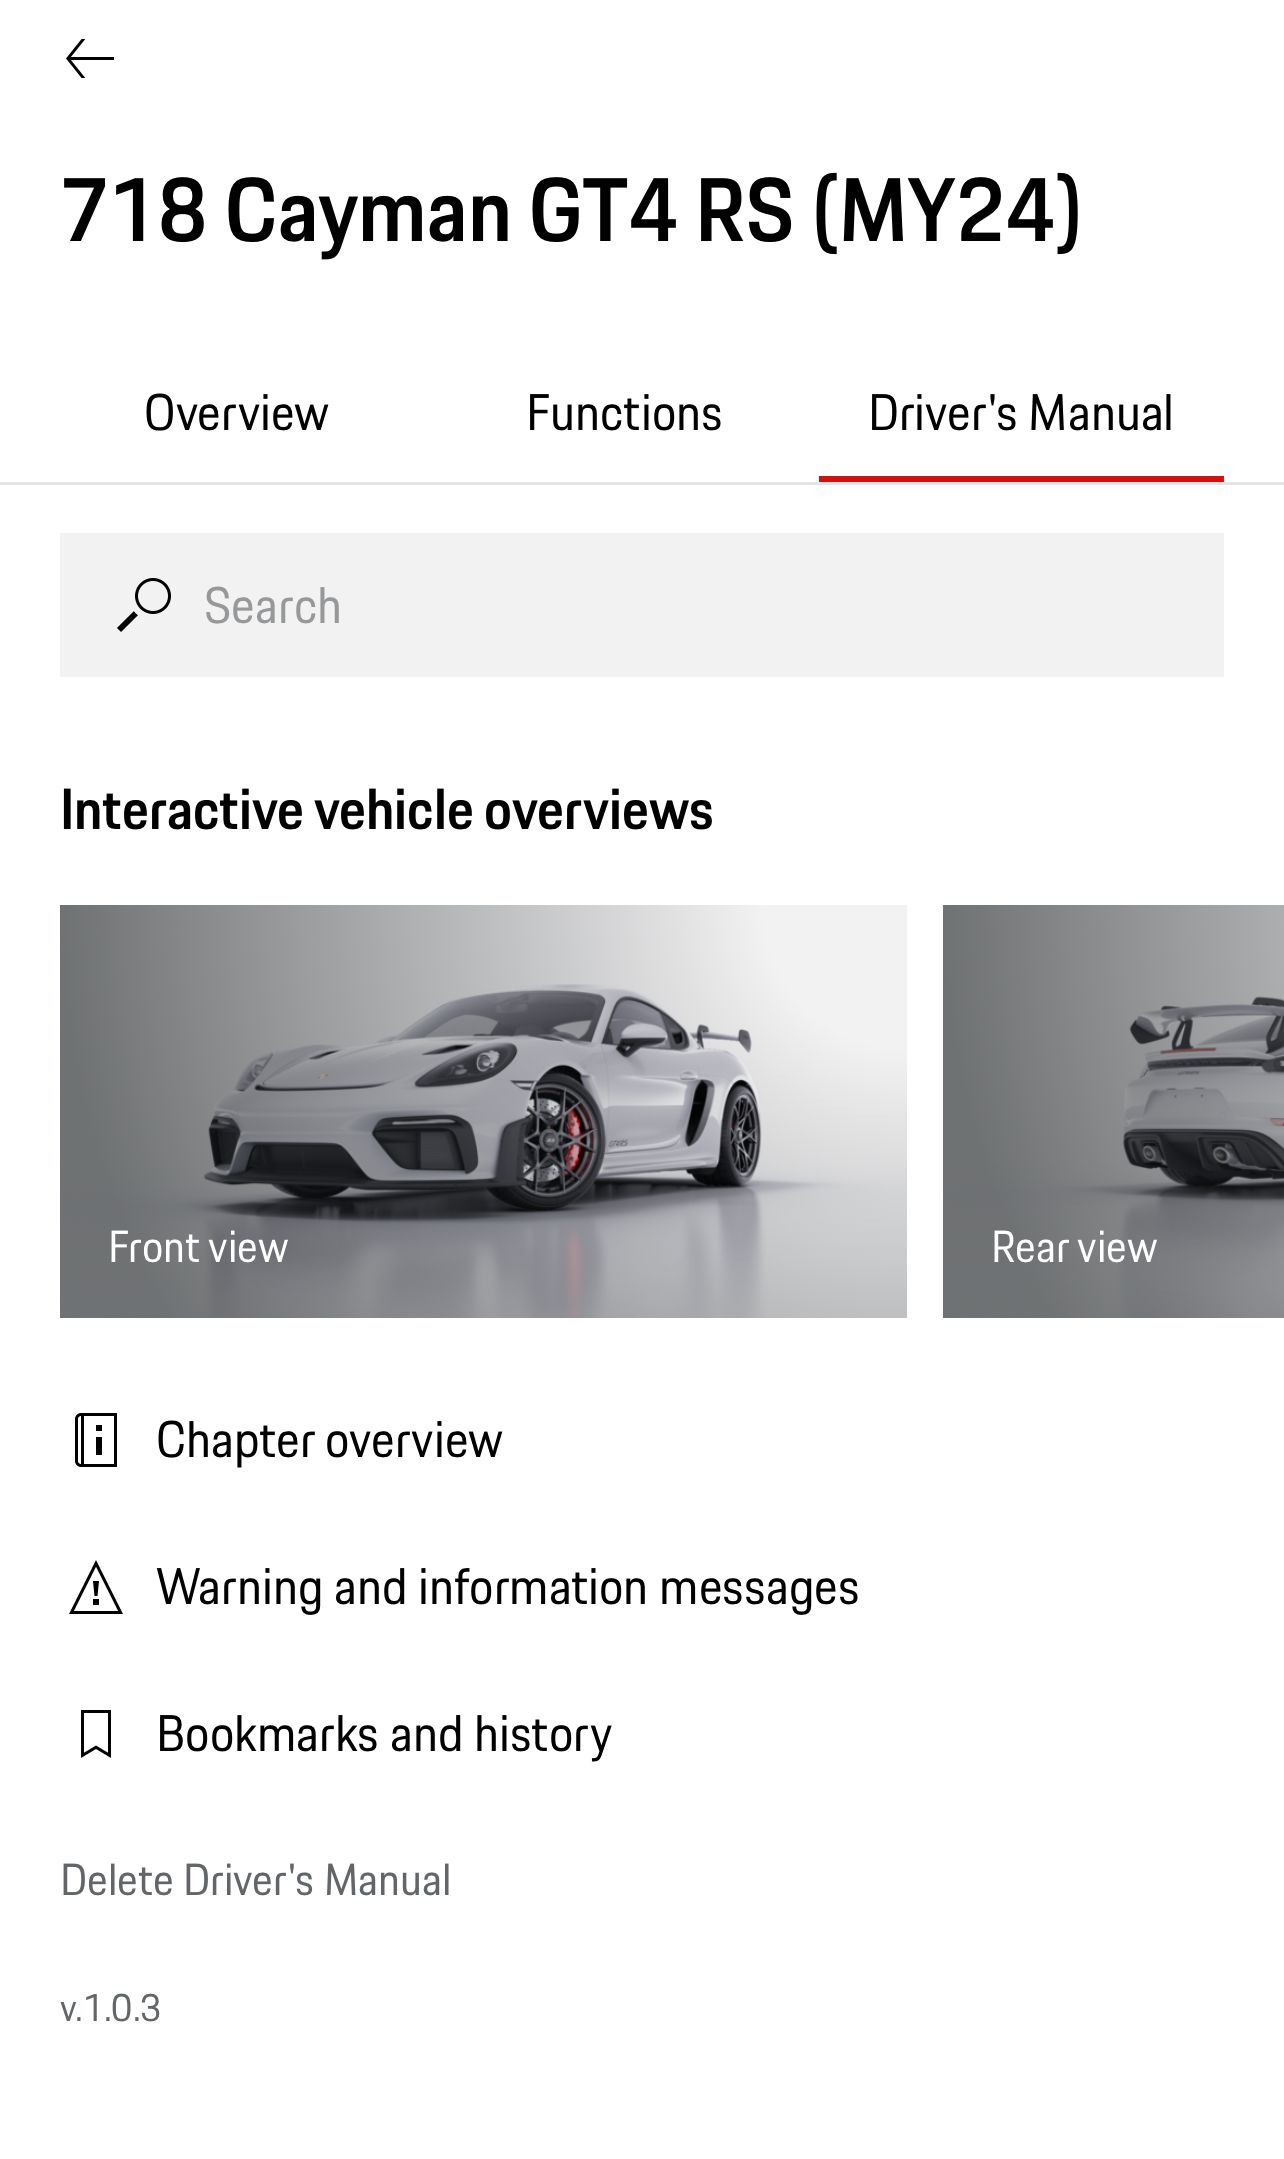The height and width of the screenshot is (2159, 1284).
Task: Open the Functions tab
Action: 624,414
